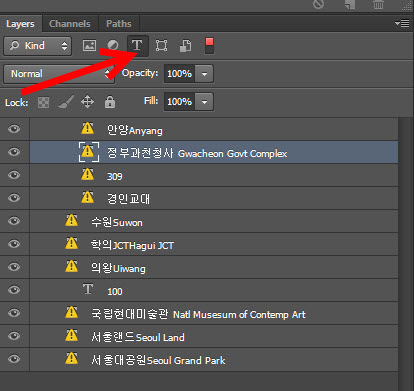Switch to the Layers tab

click(x=20, y=24)
